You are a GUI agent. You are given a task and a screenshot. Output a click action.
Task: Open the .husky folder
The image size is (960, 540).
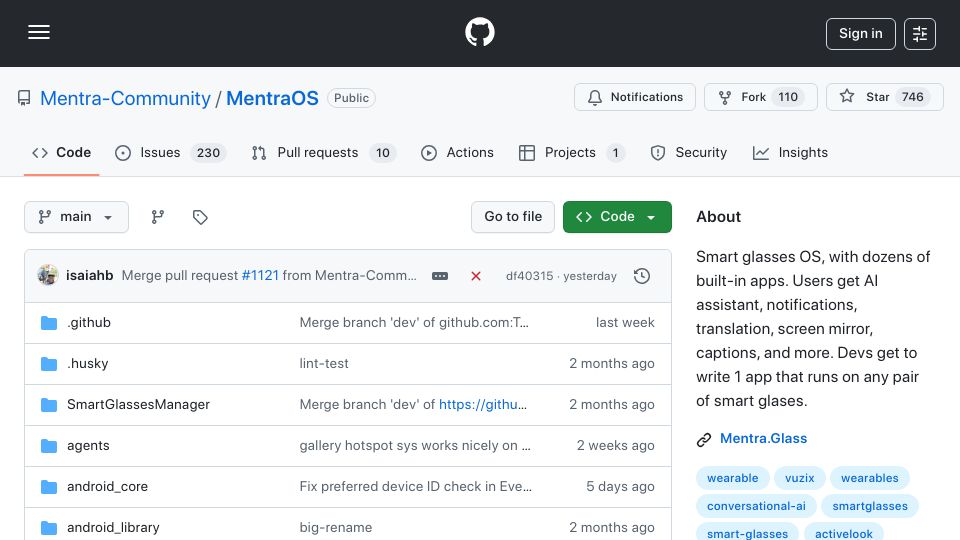pos(88,364)
